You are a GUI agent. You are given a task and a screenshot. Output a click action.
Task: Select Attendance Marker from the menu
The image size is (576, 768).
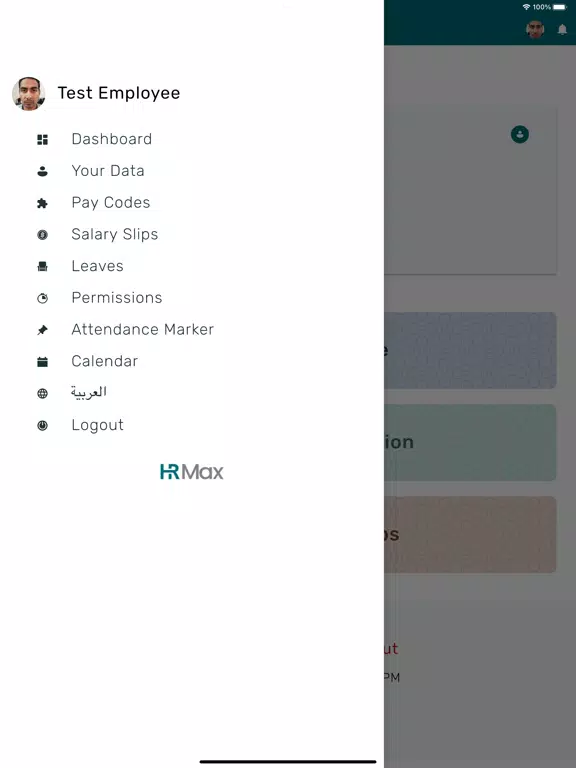pyautogui.click(x=143, y=329)
